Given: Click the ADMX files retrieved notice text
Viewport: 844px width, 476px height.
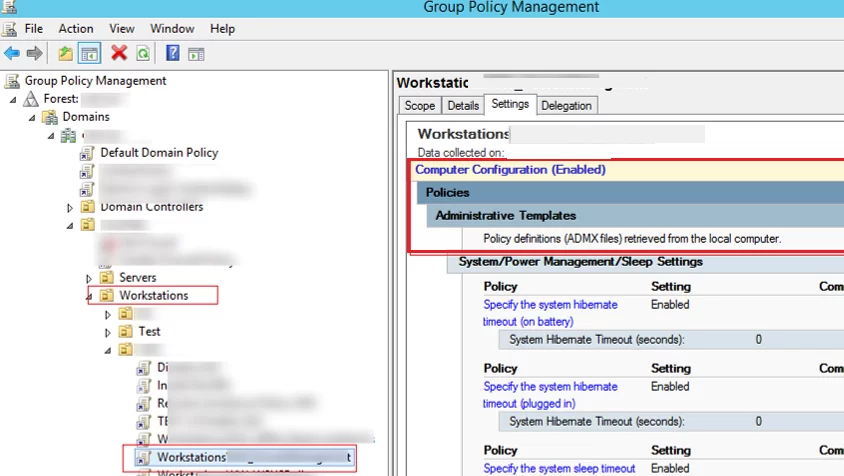Looking at the screenshot, I should tap(632, 239).
